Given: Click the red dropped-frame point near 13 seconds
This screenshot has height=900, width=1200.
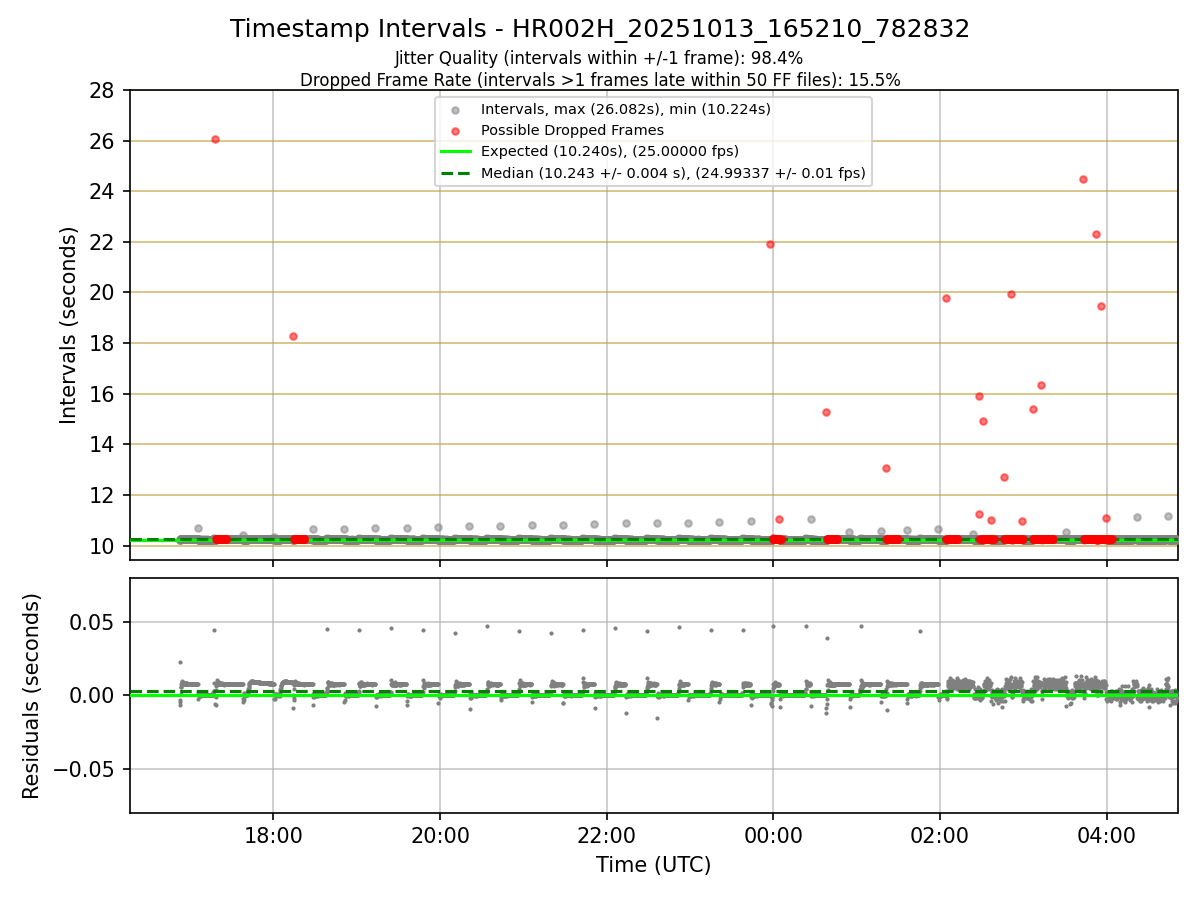Looking at the screenshot, I should tap(886, 468).
